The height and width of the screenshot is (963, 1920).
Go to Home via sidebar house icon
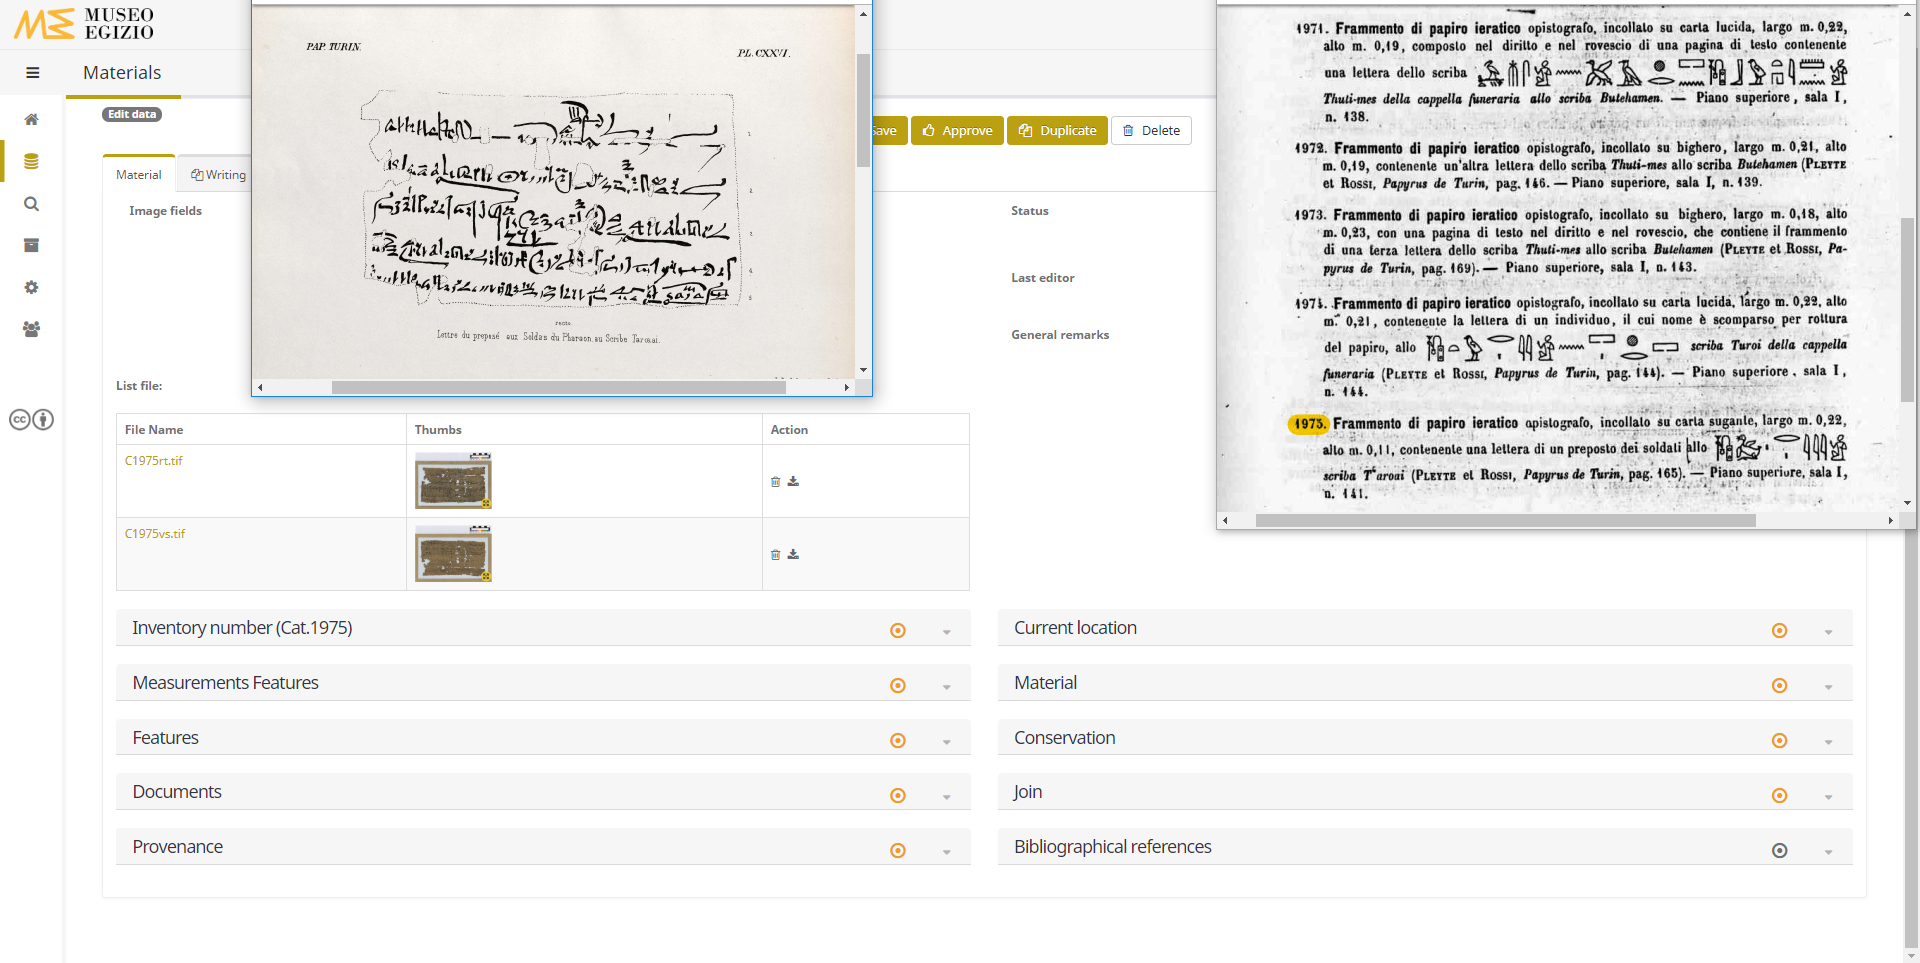[x=31, y=119]
